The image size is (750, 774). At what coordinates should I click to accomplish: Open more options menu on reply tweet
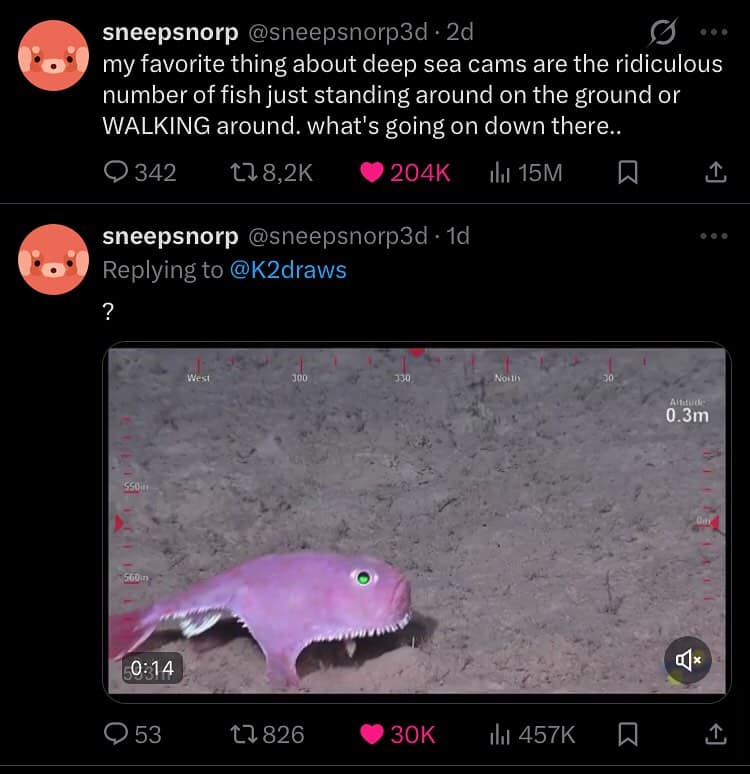tap(713, 236)
